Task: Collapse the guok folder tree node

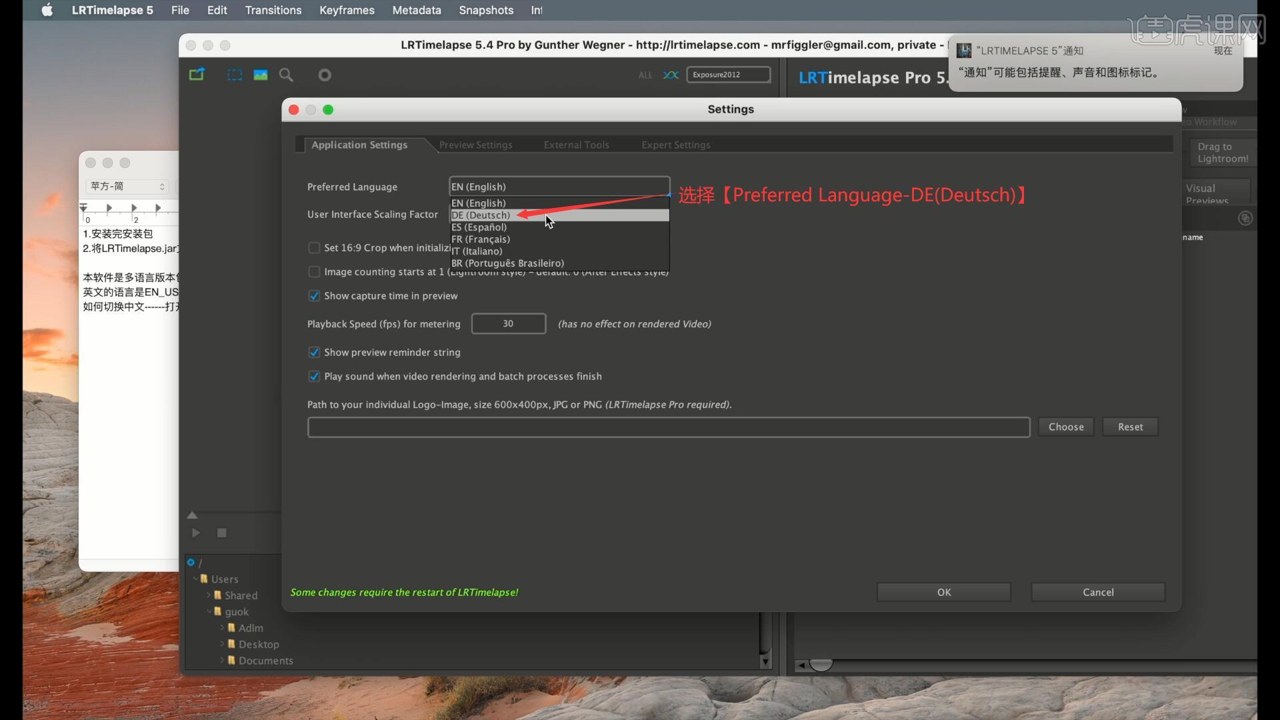Action: 208,611
